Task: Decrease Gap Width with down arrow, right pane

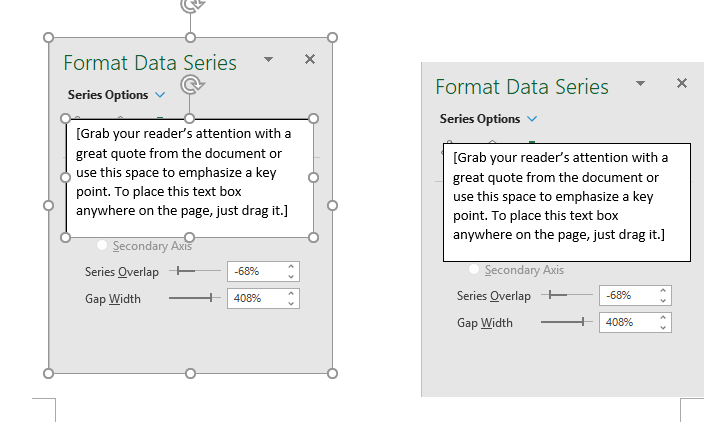Action: point(663,327)
